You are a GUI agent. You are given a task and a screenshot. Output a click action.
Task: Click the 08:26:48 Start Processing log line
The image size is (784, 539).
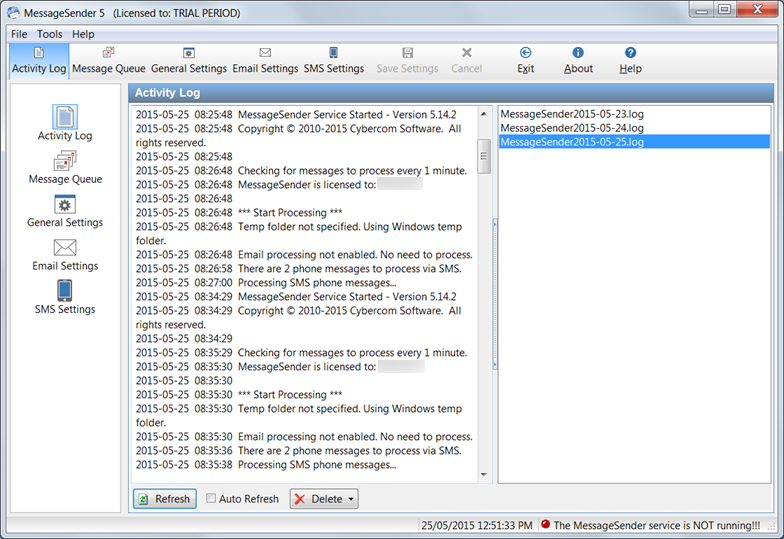(x=239, y=212)
